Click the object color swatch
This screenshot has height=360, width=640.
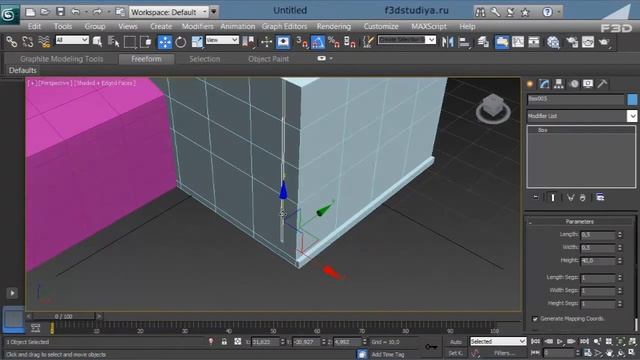[x=632, y=99]
